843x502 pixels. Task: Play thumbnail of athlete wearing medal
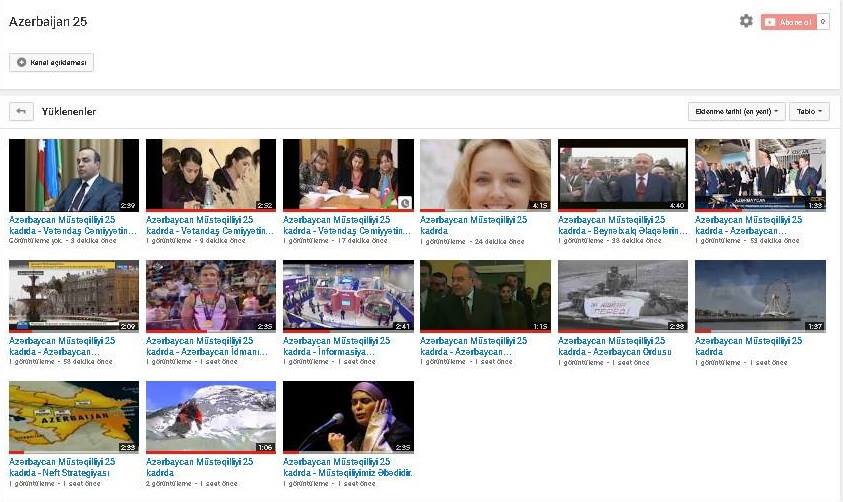click(211, 296)
